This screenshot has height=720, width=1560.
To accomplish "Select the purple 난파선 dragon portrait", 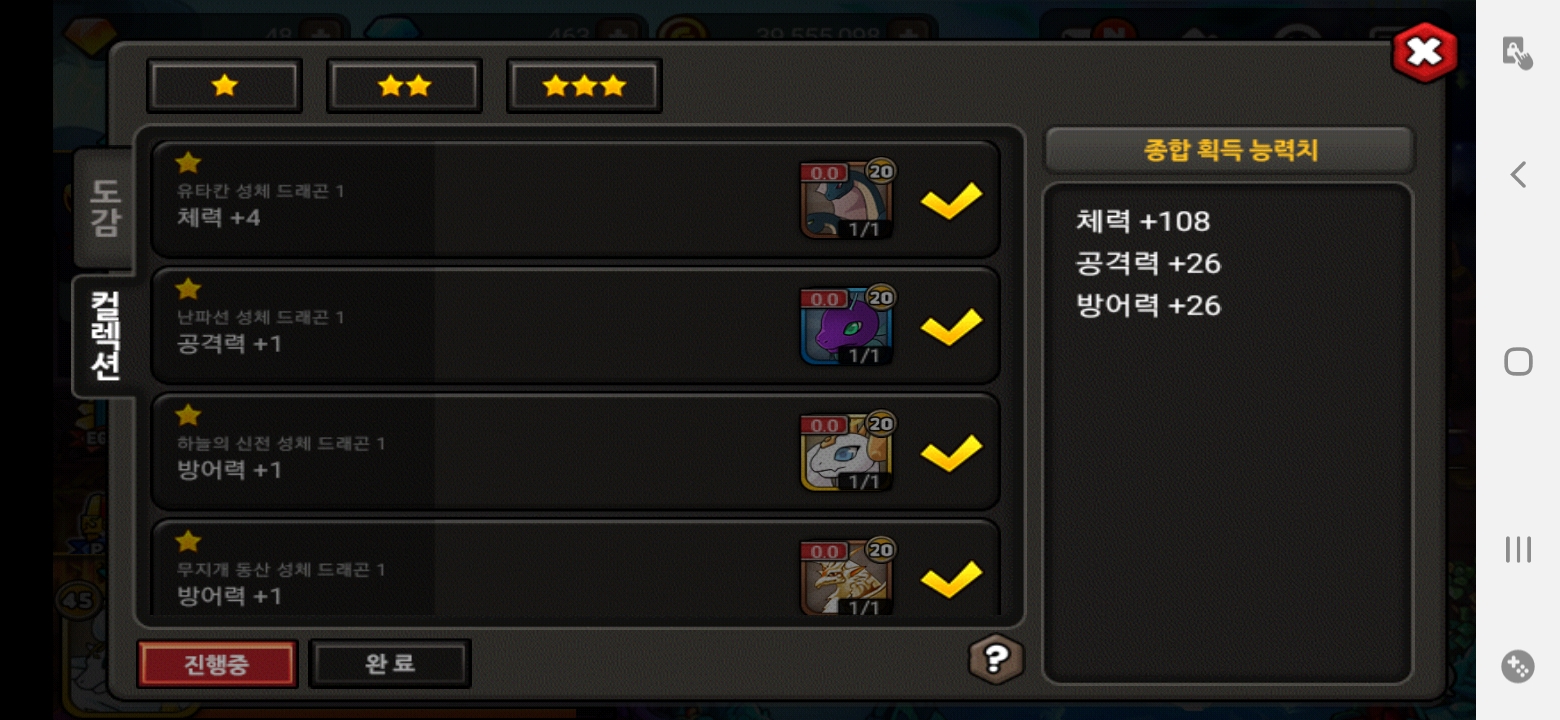I will coord(846,326).
